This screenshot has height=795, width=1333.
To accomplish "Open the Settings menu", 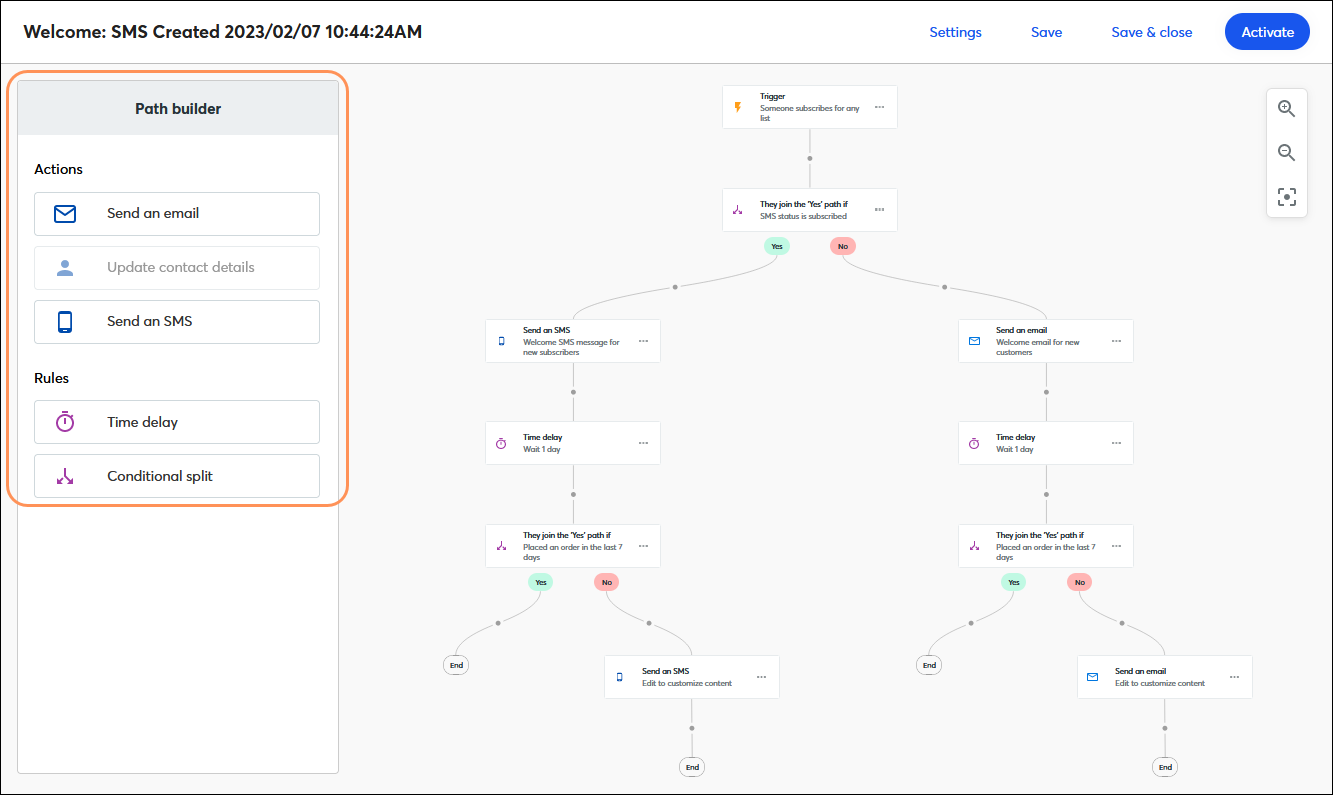I will [955, 31].
